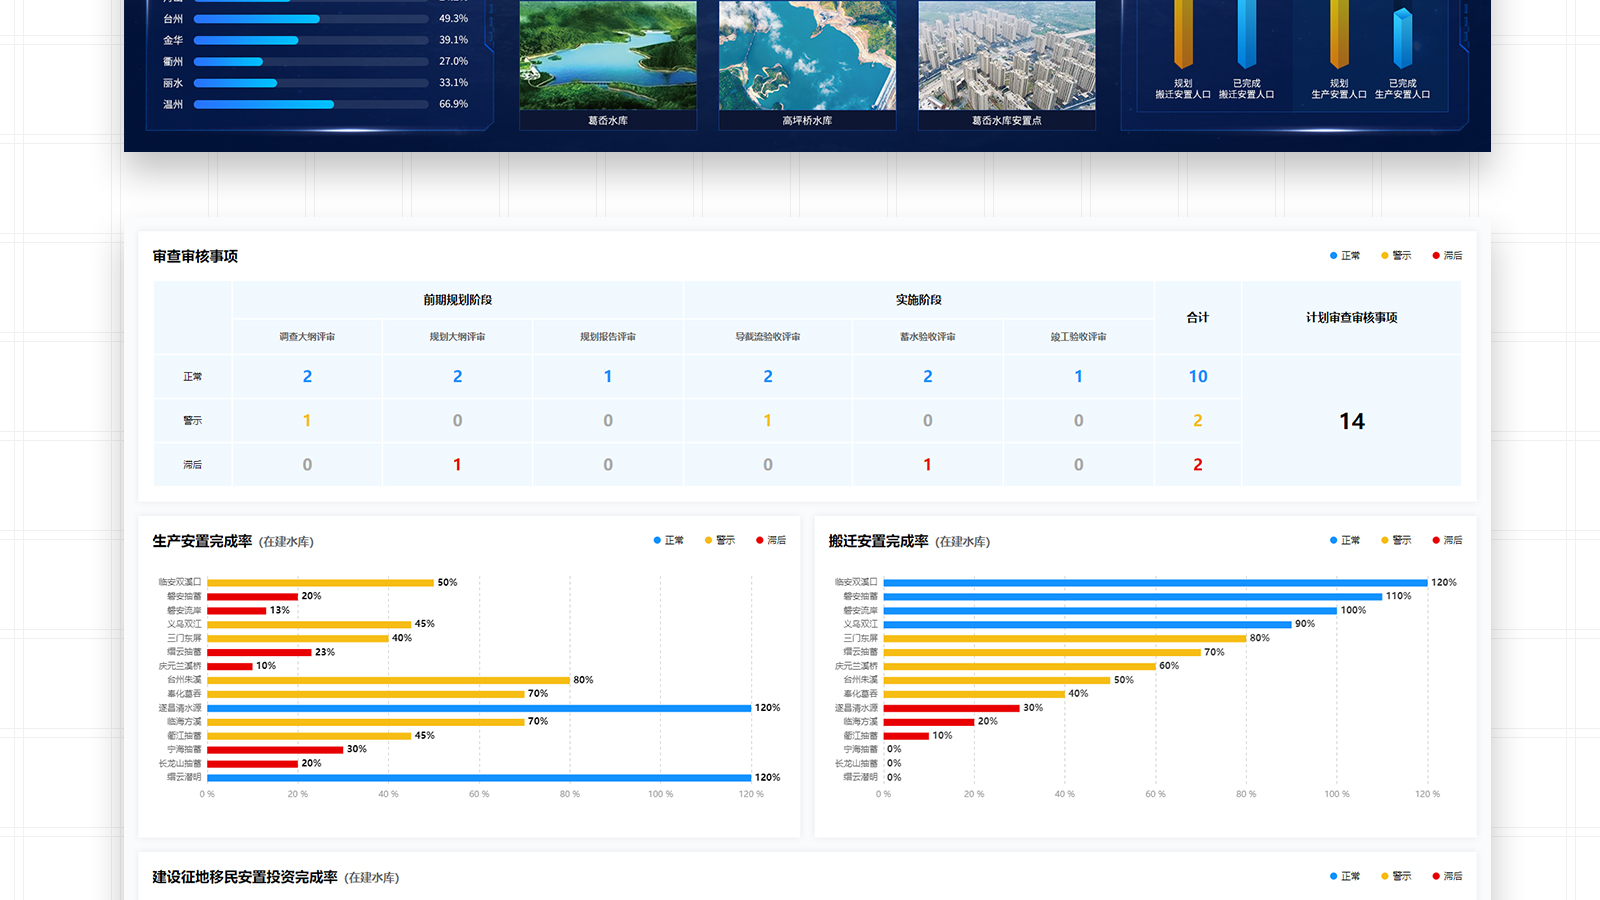Toggle 滞后 legend in 搬迁安置完成率 chart
1600x900 pixels.
[x=1447, y=541]
